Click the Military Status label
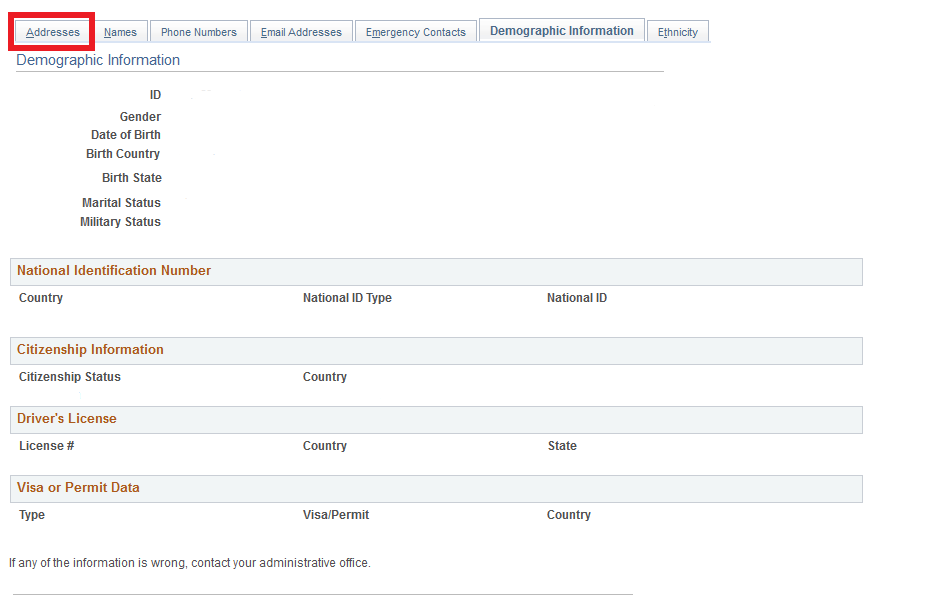 [120, 222]
